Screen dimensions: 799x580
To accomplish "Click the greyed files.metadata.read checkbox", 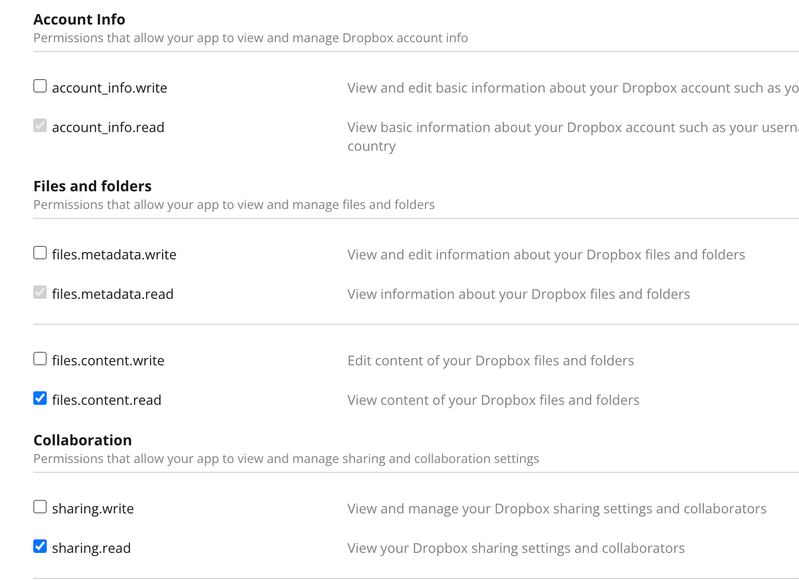I will [x=40, y=293].
